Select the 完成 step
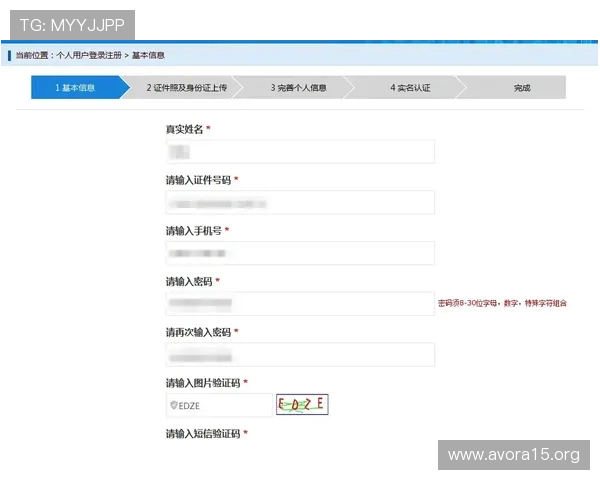 click(x=522, y=88)
